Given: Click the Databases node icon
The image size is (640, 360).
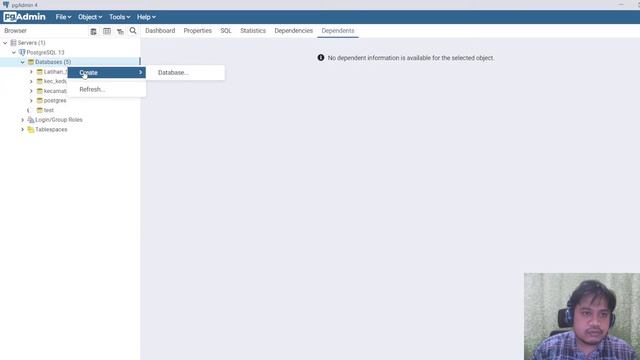Looking at the screenshot, I should click(31, 62).
